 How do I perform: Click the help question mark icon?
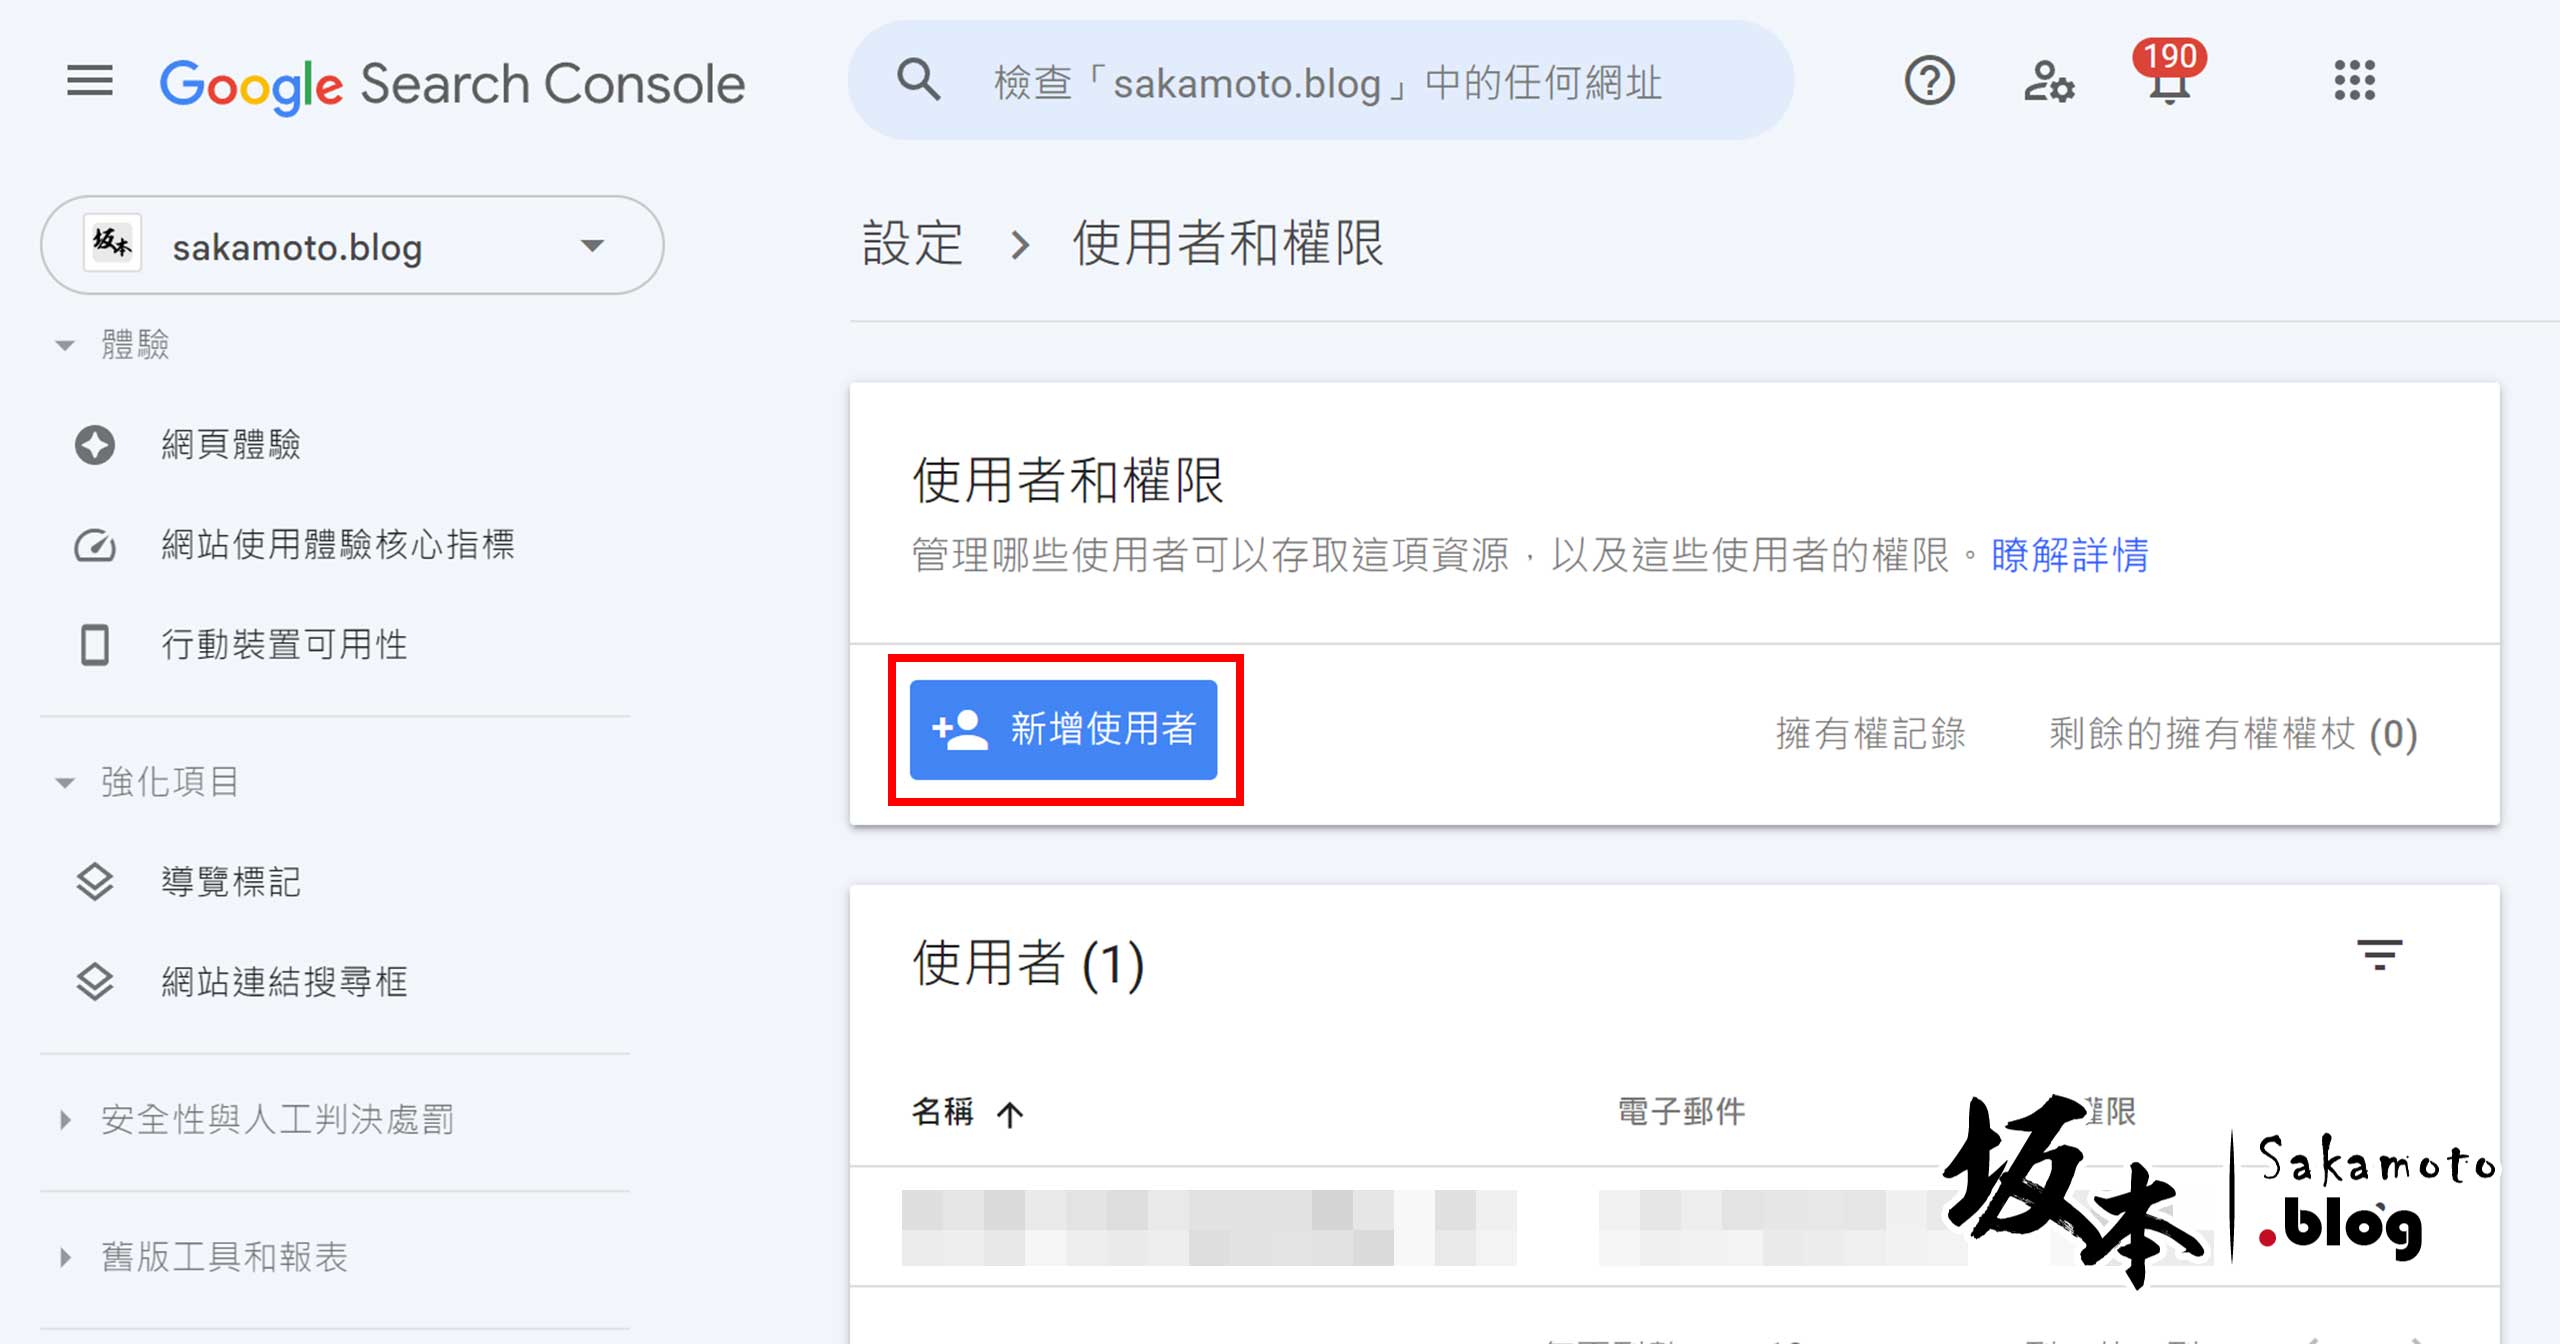1929,81
